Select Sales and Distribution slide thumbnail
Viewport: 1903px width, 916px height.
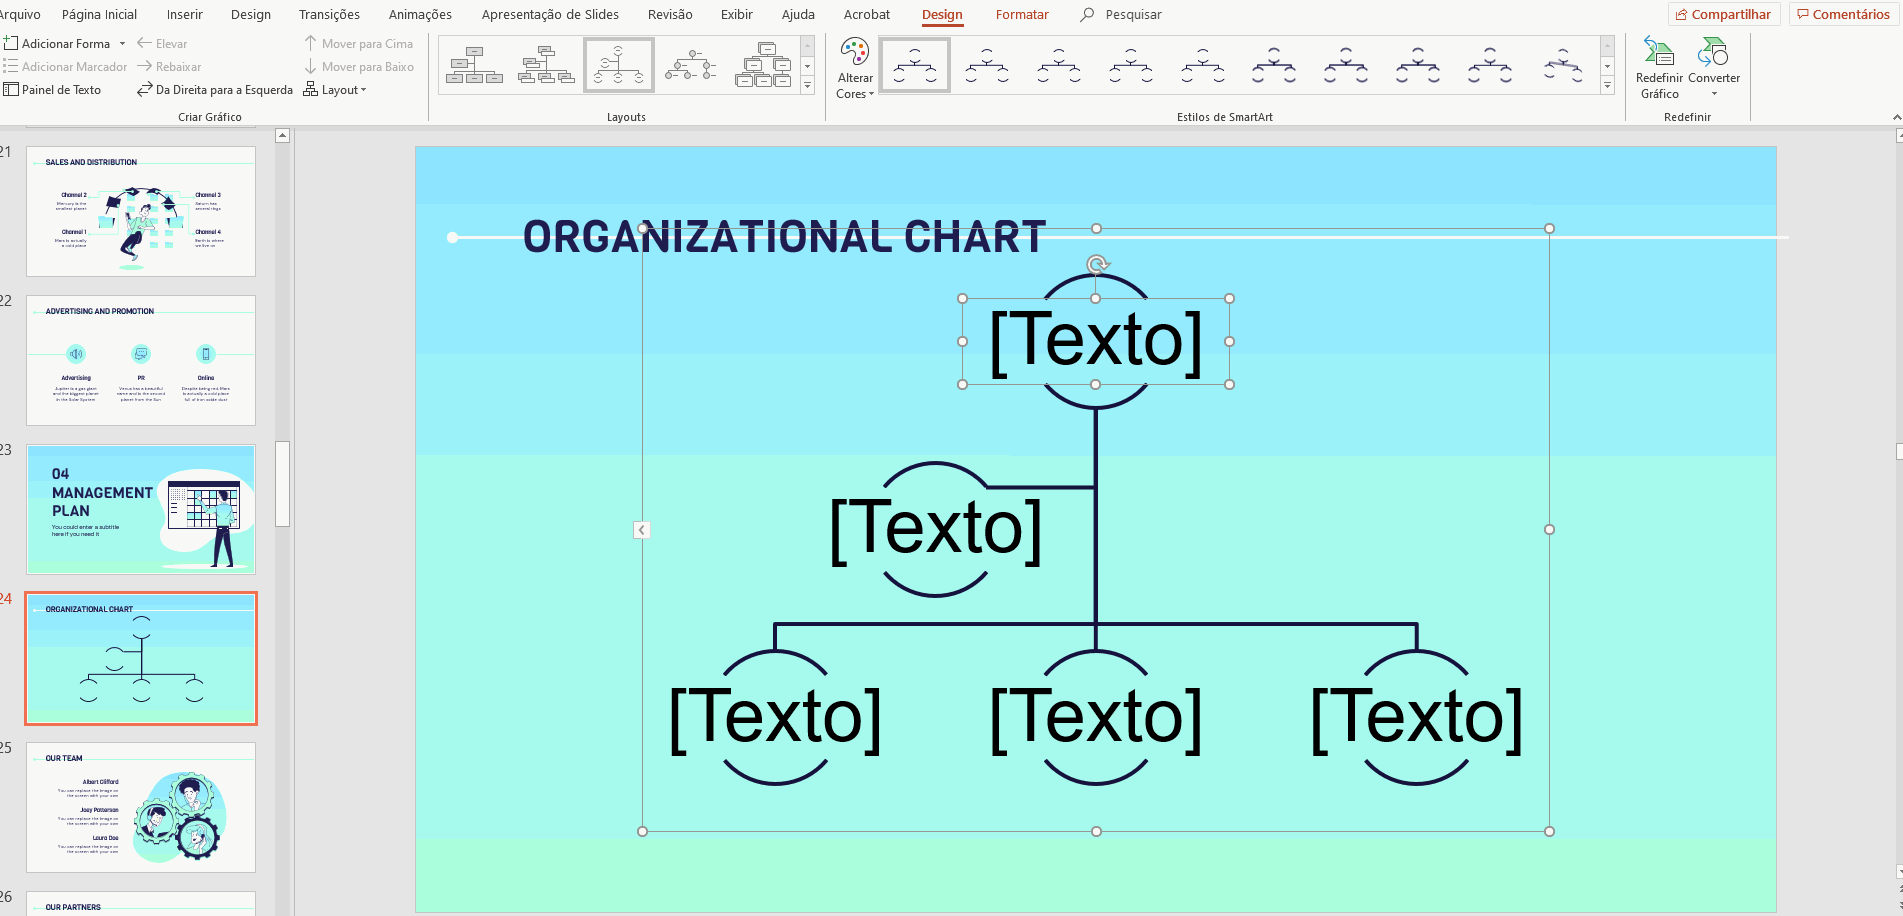pyautogui.click(x=141, y=211)
